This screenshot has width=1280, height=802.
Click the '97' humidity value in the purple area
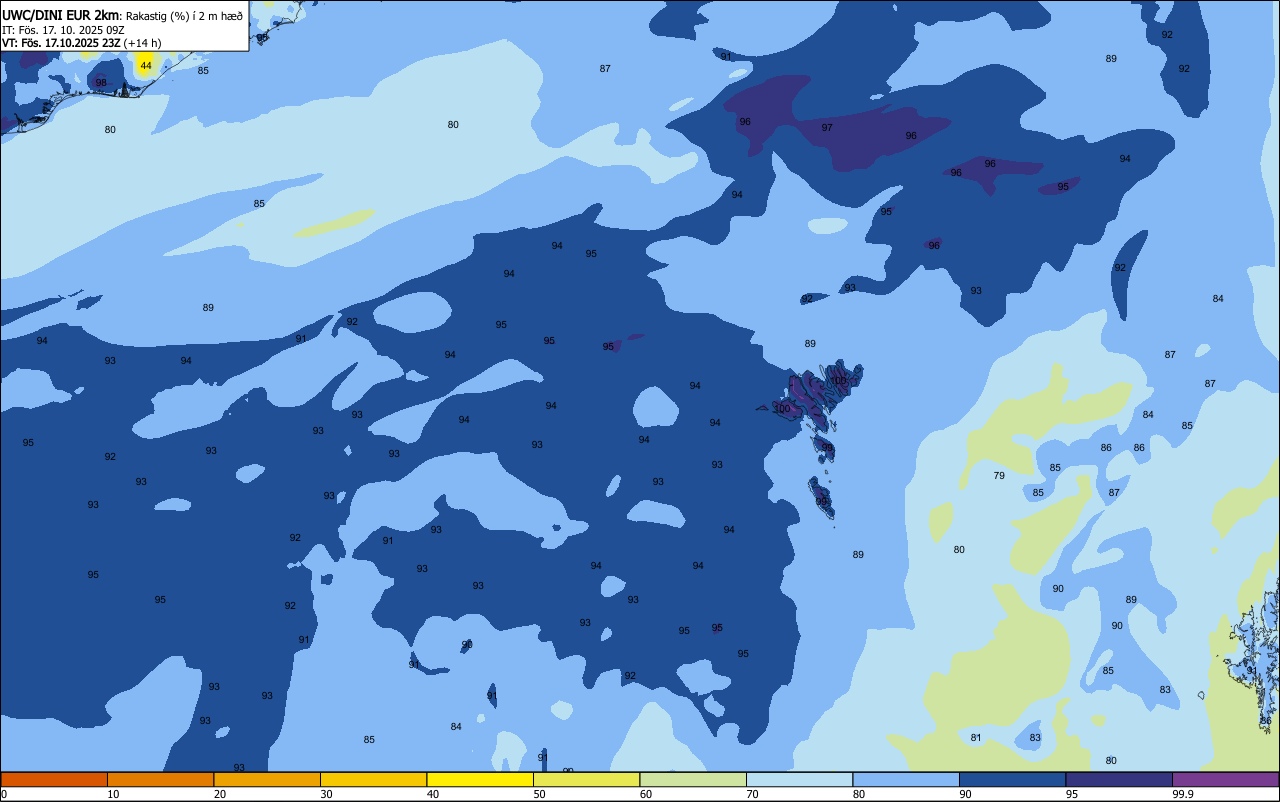pyautogui.click(x=827, y=128)
